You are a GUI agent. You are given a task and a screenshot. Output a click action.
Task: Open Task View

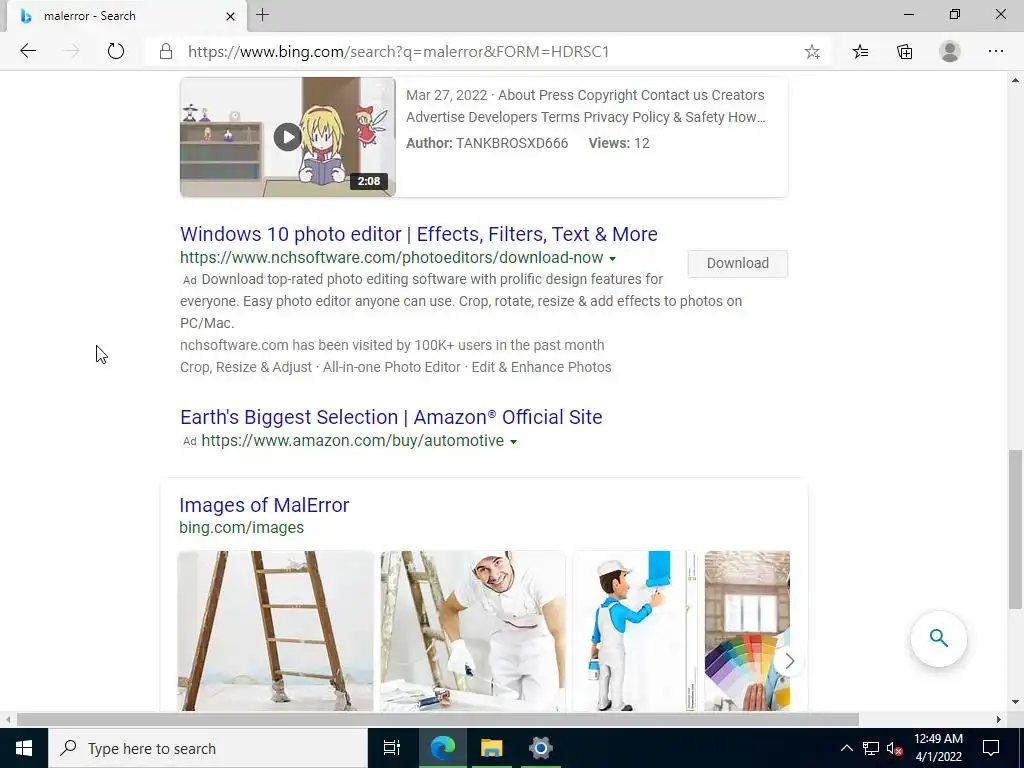pyautogui.click(x=392, y=748)
